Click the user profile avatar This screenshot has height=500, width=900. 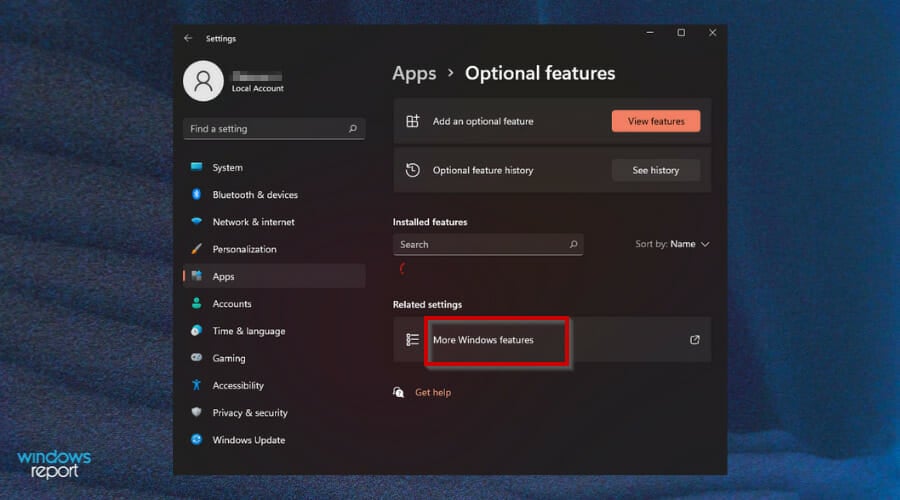(203, 81)
